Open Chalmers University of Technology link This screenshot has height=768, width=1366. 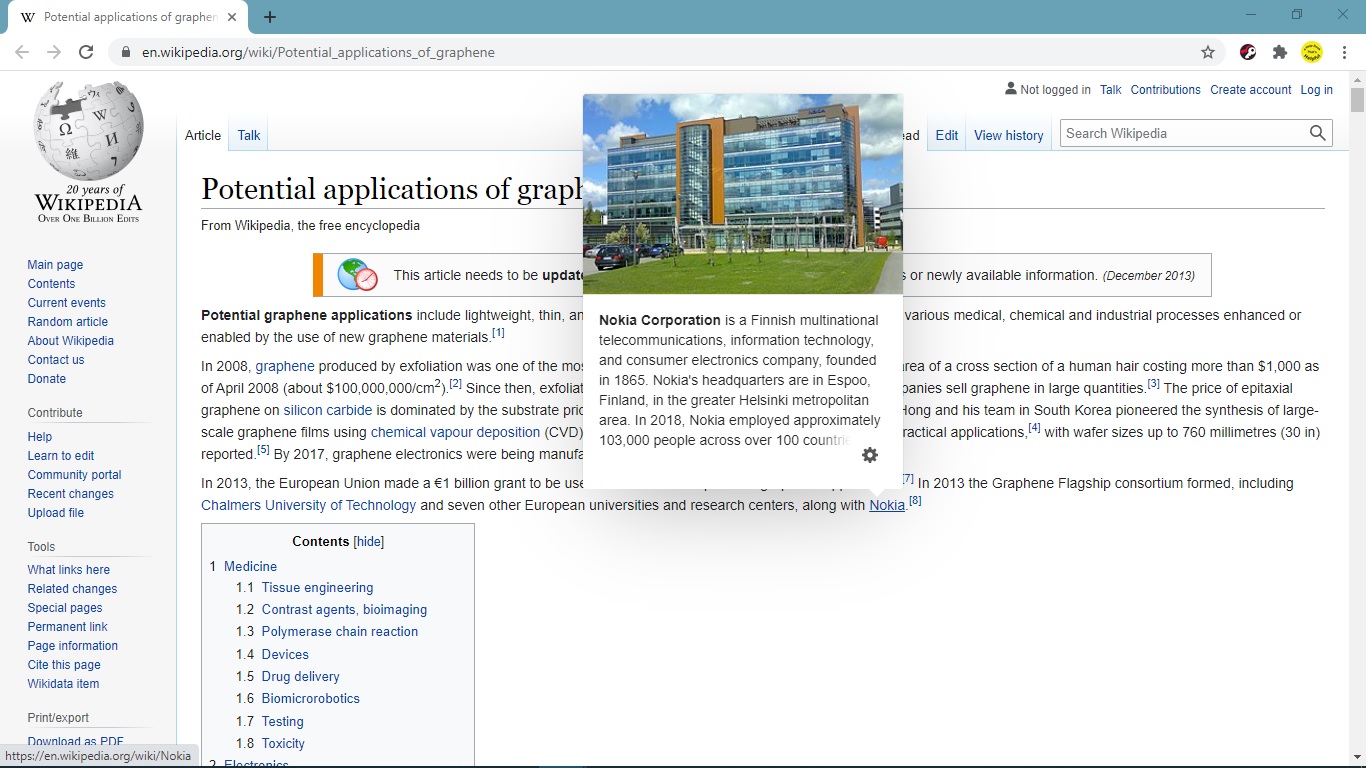(308, 505)
